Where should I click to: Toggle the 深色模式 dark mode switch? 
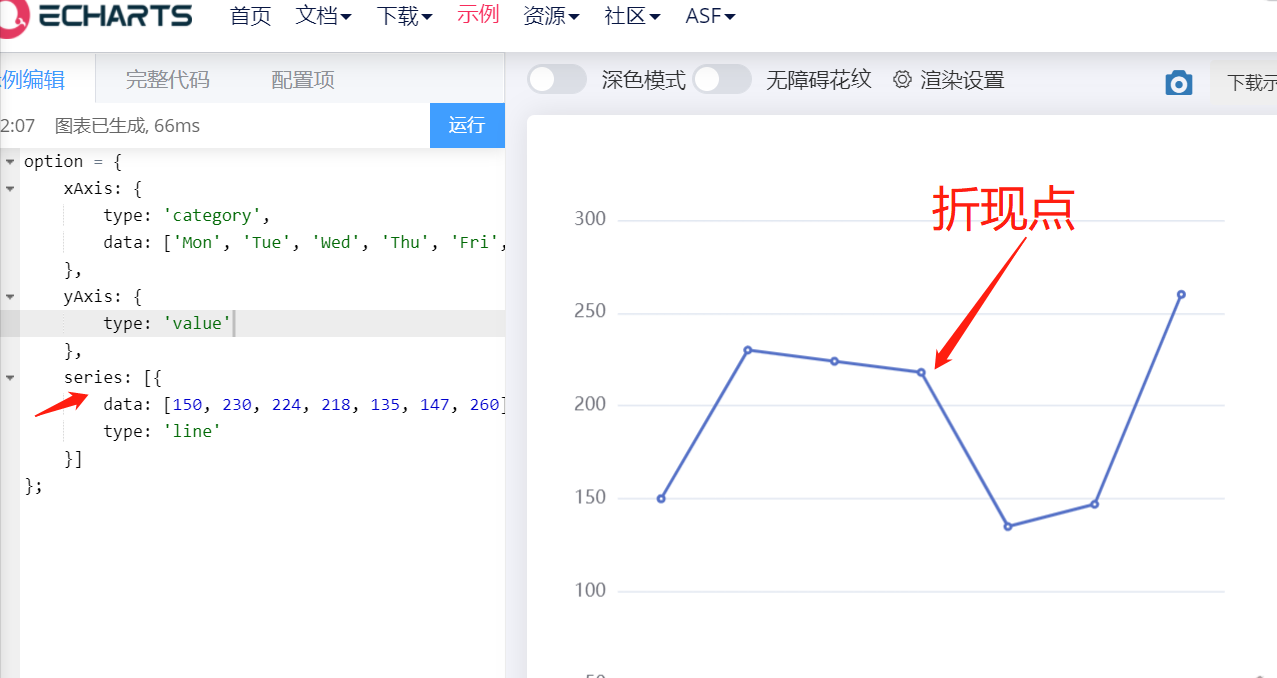556,79
